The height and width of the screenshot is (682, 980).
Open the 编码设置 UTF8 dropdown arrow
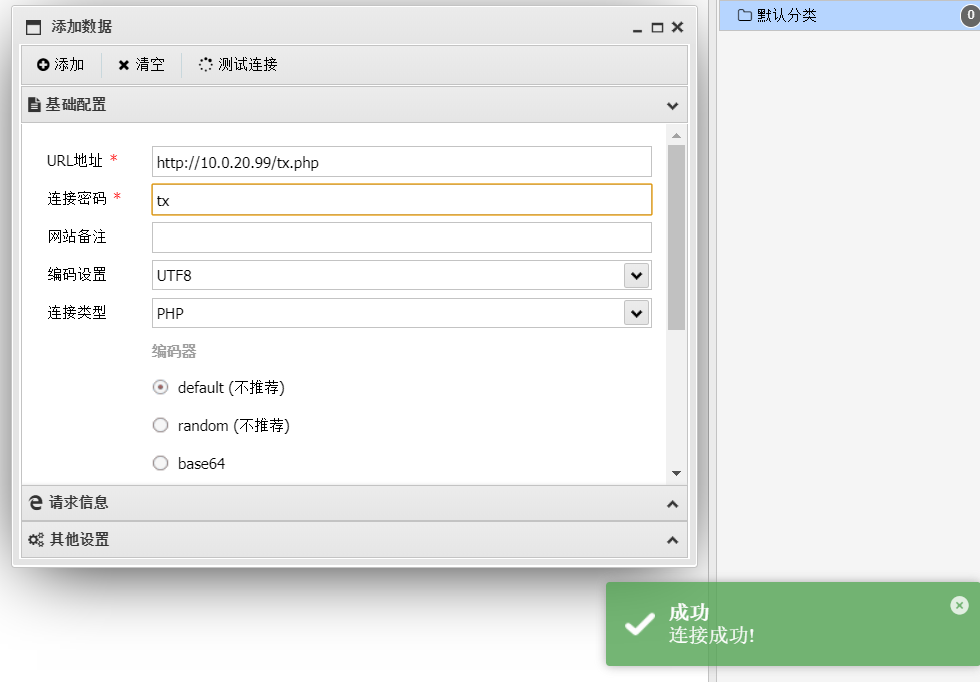click(x=636, y=275)
